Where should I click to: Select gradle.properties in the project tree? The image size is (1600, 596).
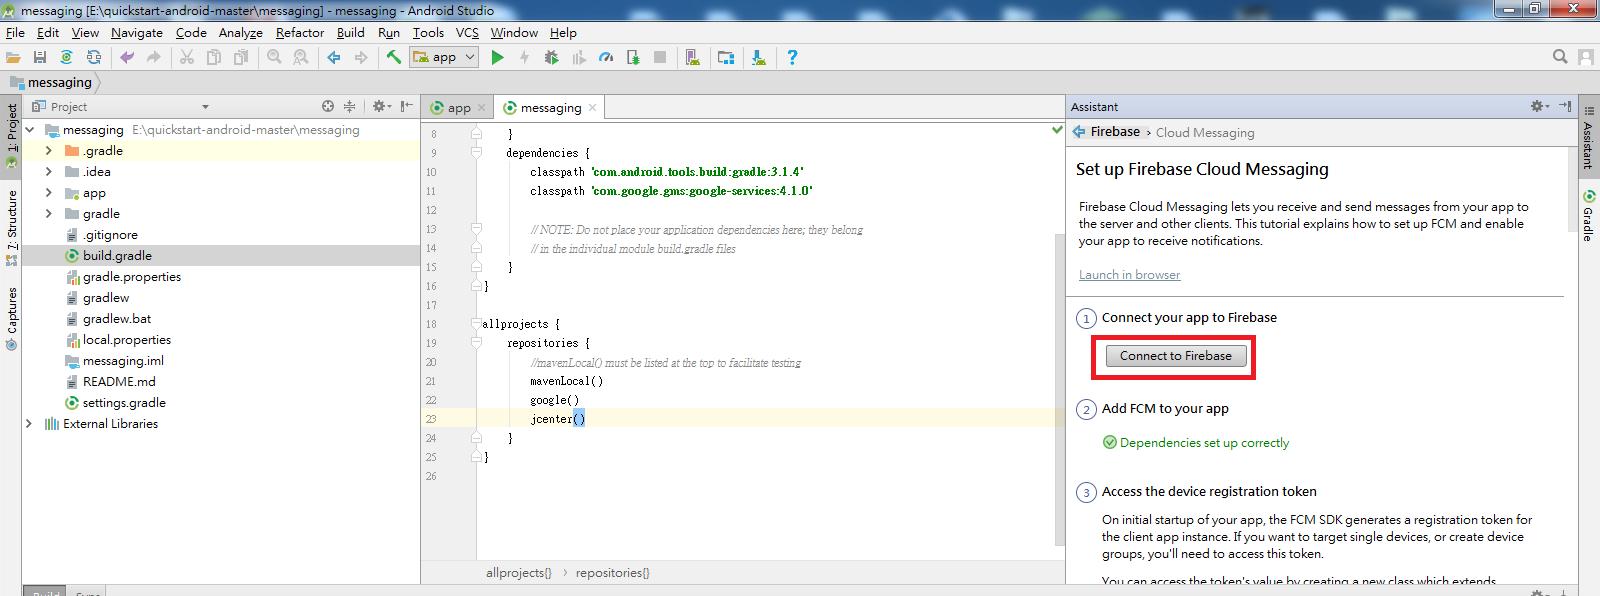point(131,277)
